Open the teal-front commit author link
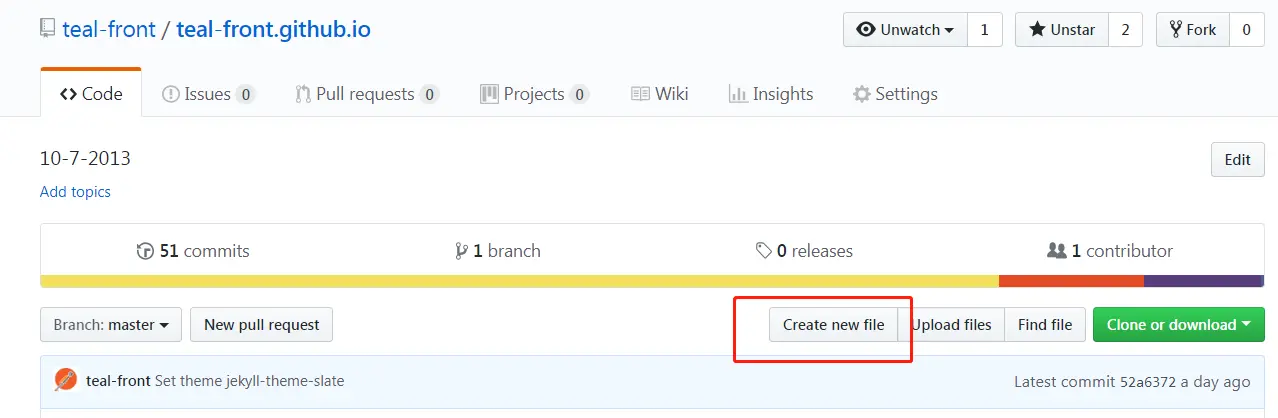 point(118,381)
